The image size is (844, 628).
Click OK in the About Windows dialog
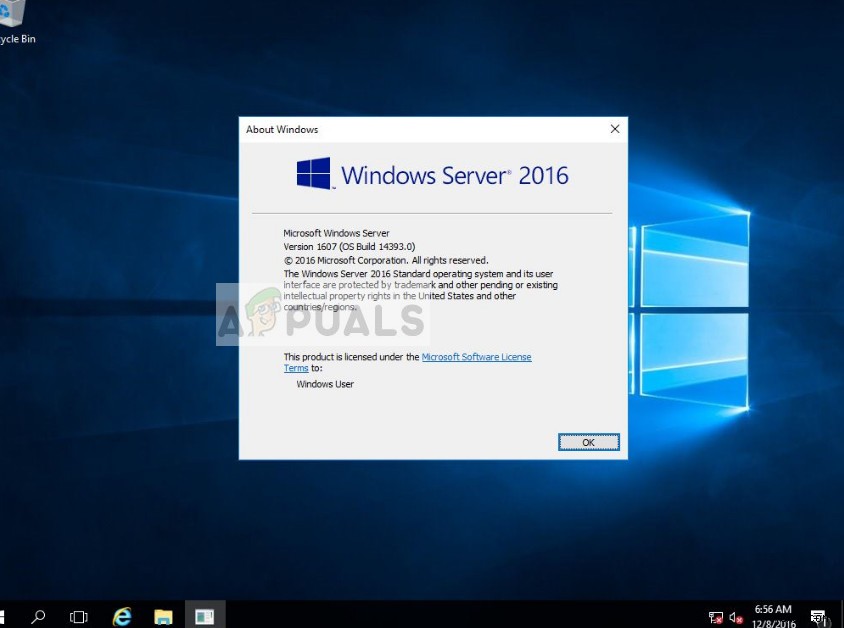[588, 442]
